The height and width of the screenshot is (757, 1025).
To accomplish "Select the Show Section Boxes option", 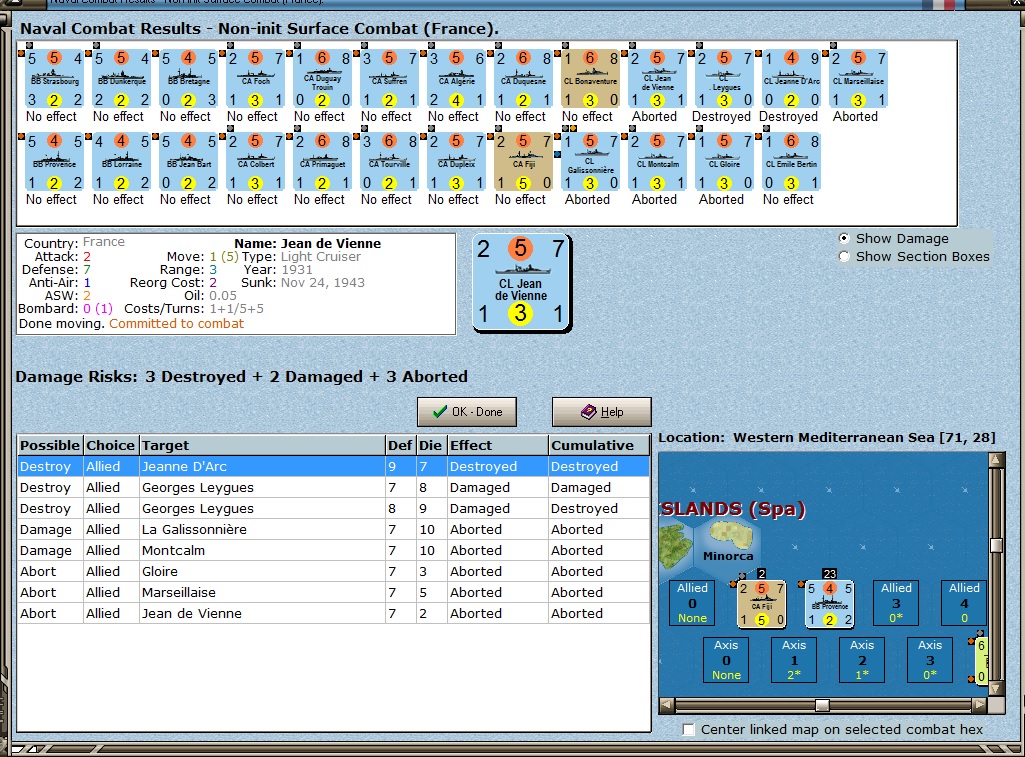I will pyautogui.click(x=844, y=257).
